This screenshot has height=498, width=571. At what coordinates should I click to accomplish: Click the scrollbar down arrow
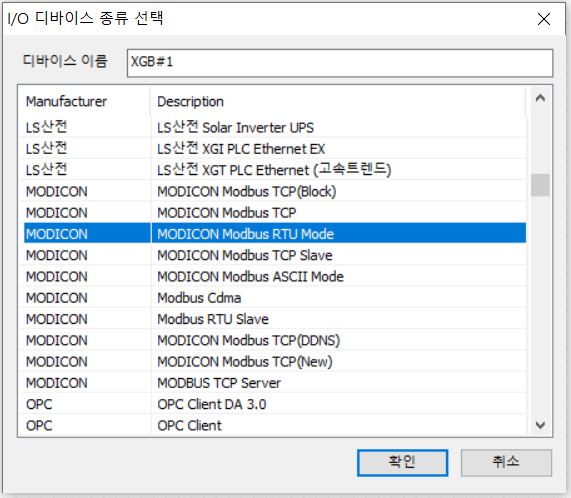[540, 424]
